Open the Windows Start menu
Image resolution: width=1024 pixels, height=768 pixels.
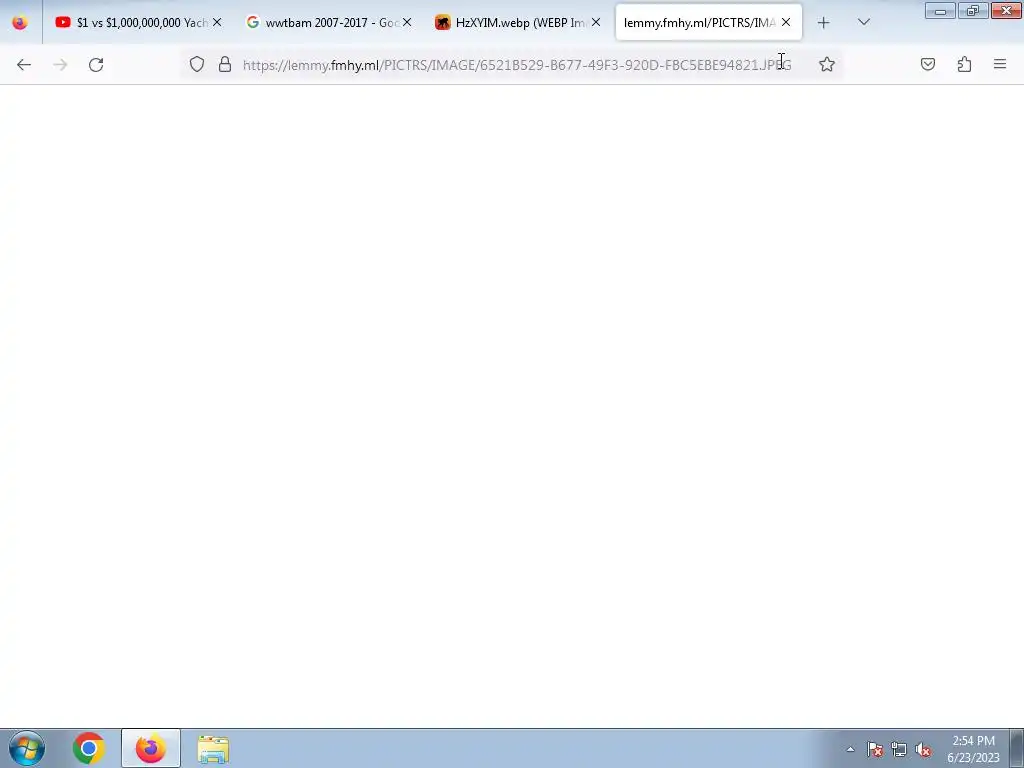27,748
